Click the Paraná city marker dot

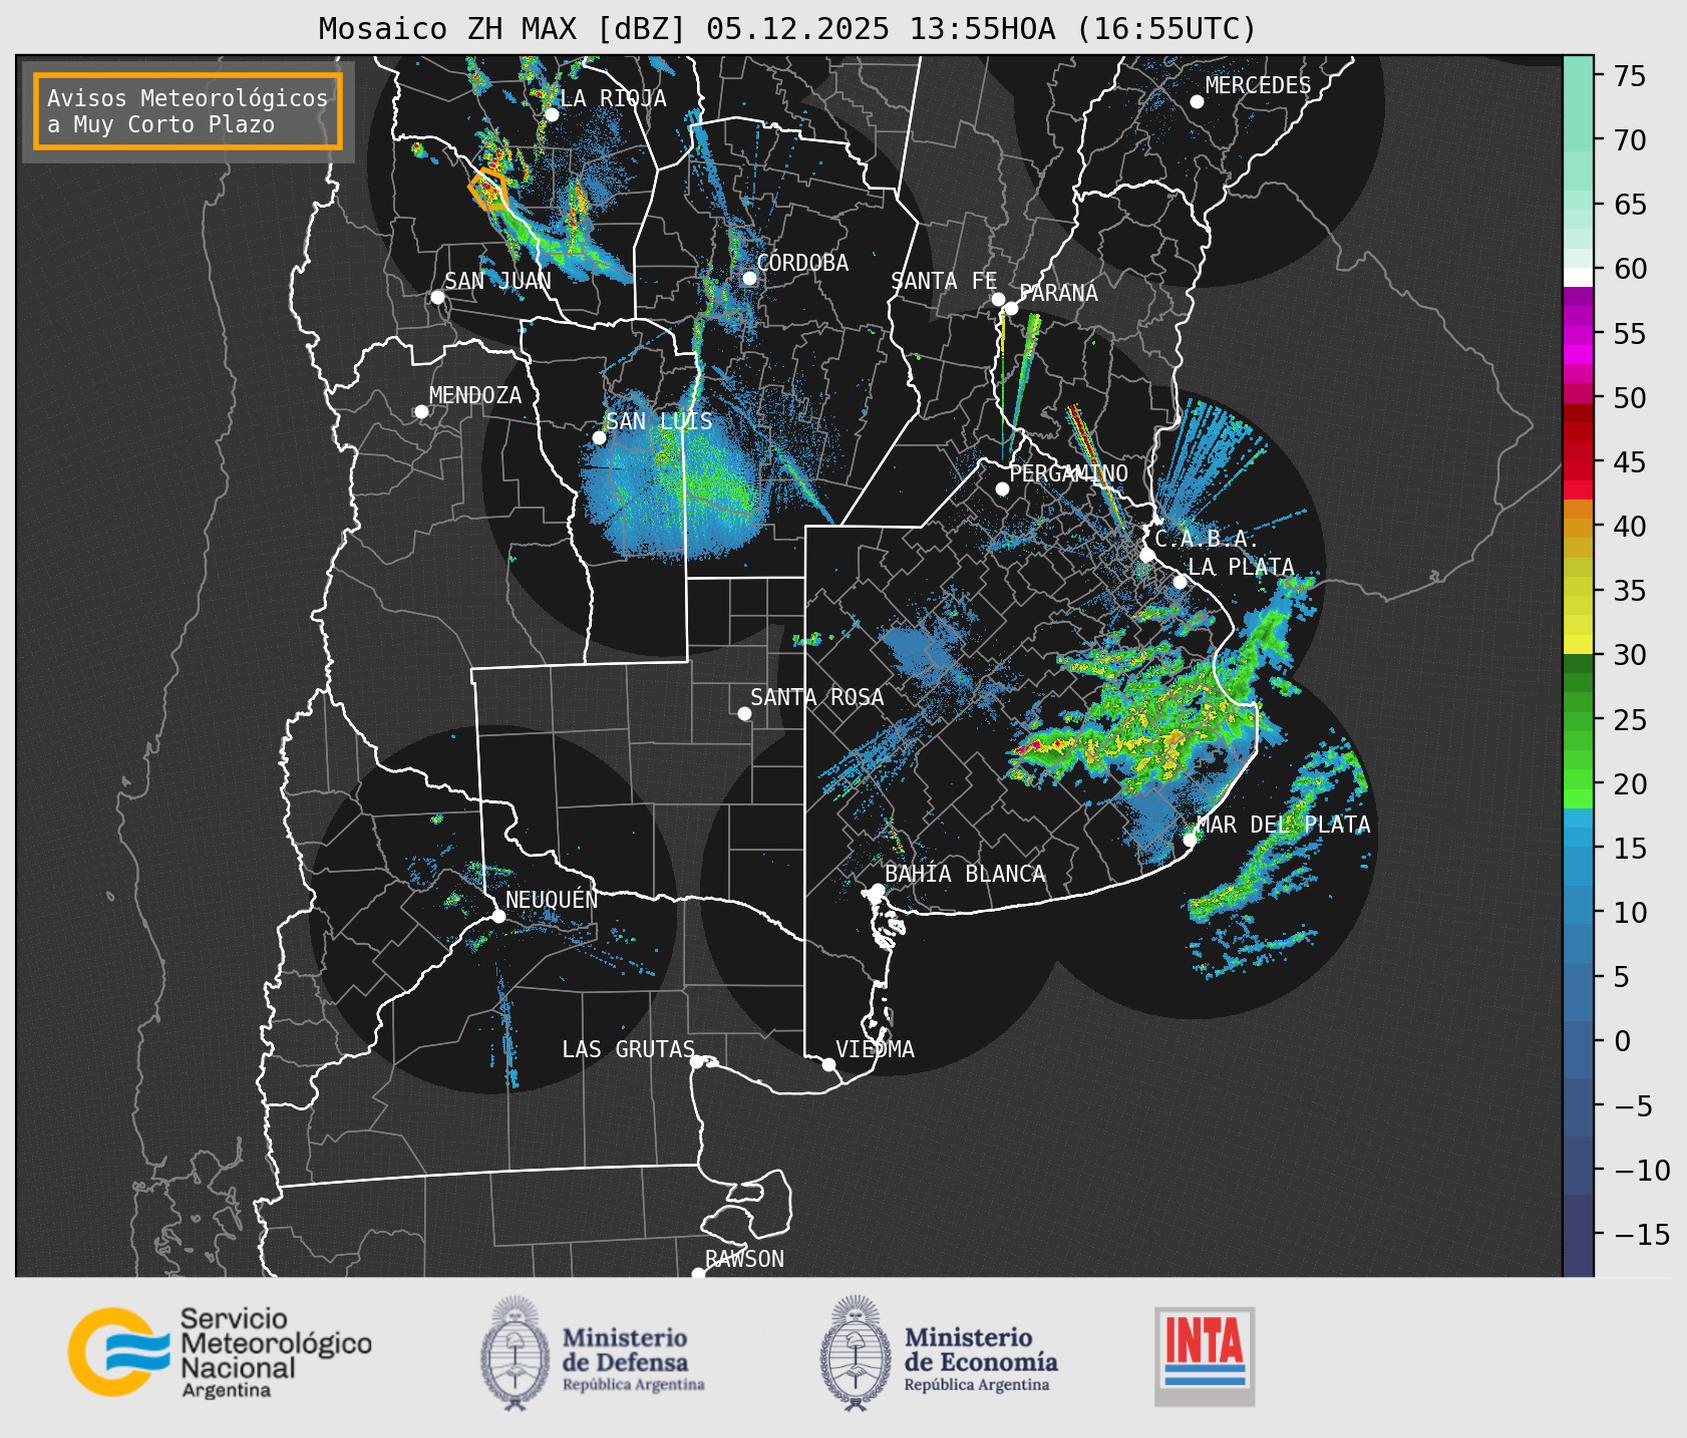pos(1011,308)
